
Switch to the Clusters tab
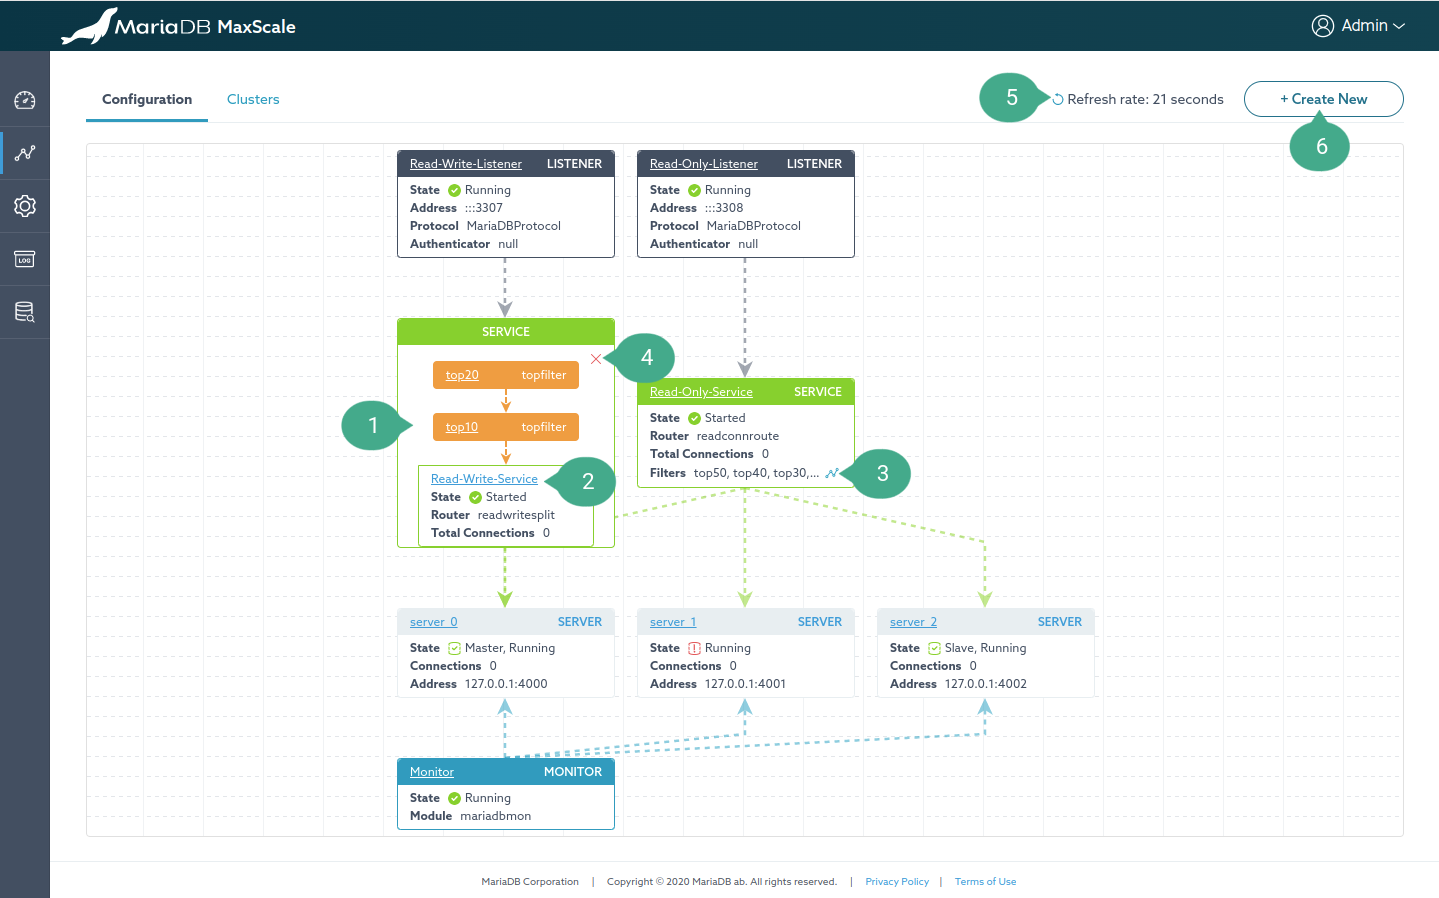253,99
